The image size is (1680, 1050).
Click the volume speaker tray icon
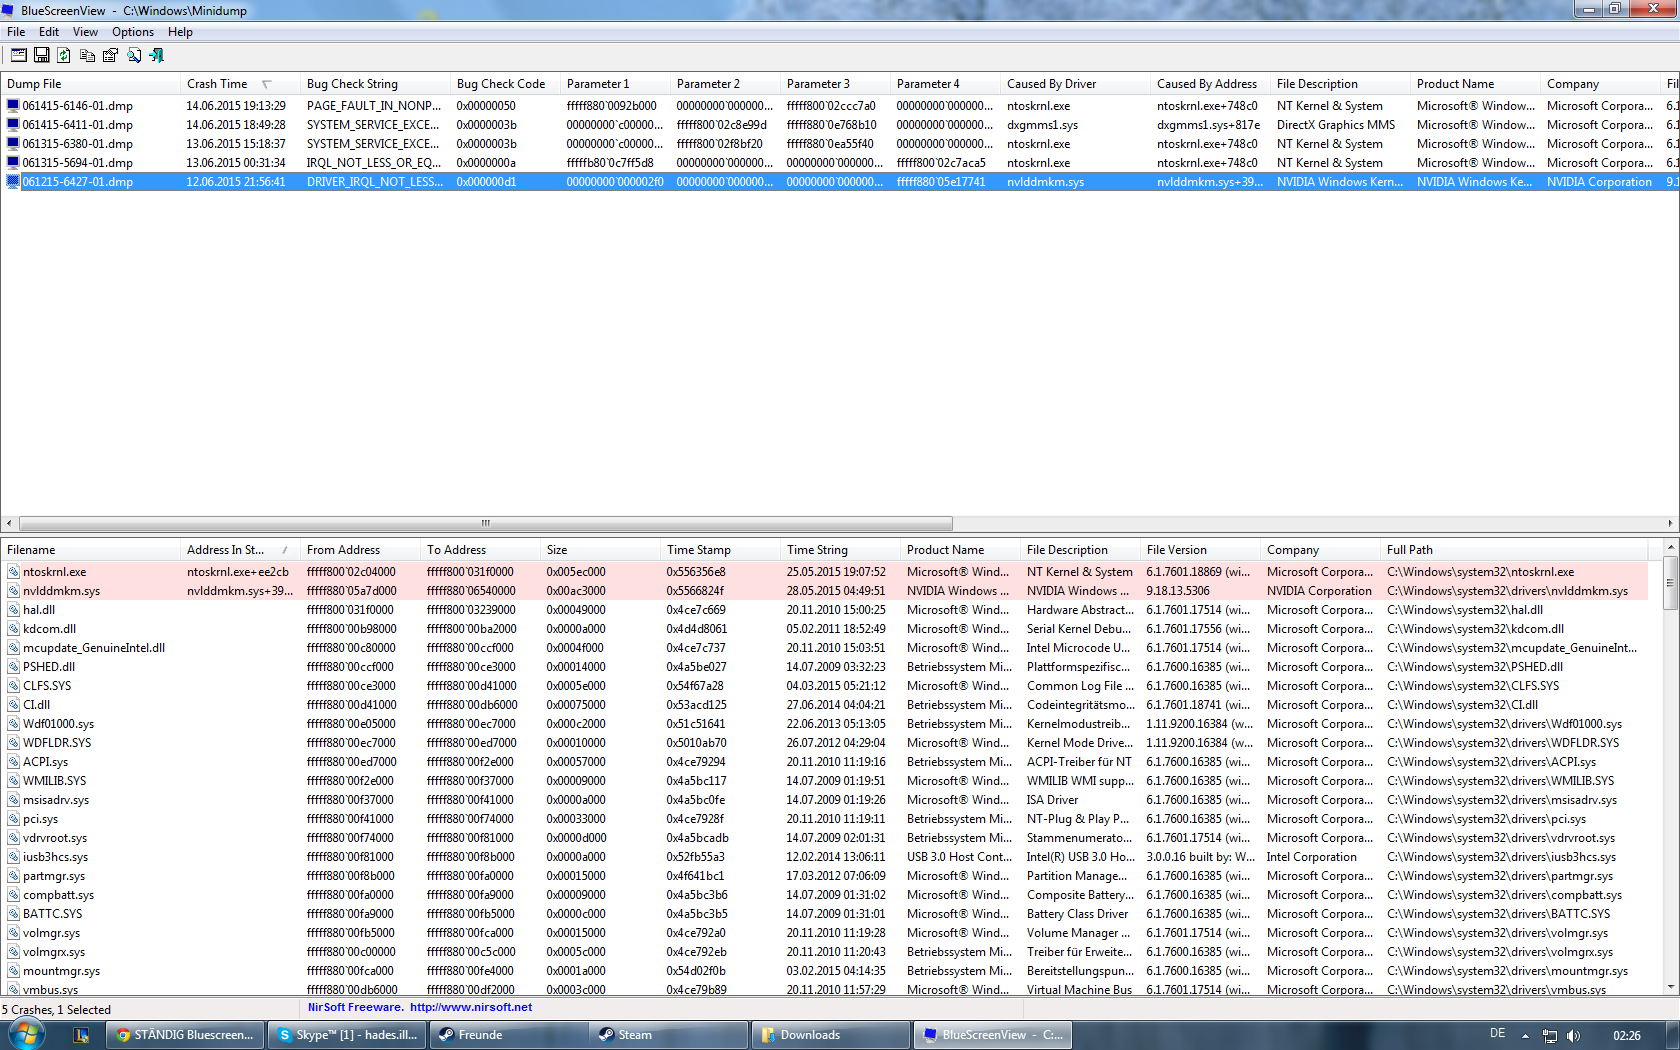pos(1573,1035)
